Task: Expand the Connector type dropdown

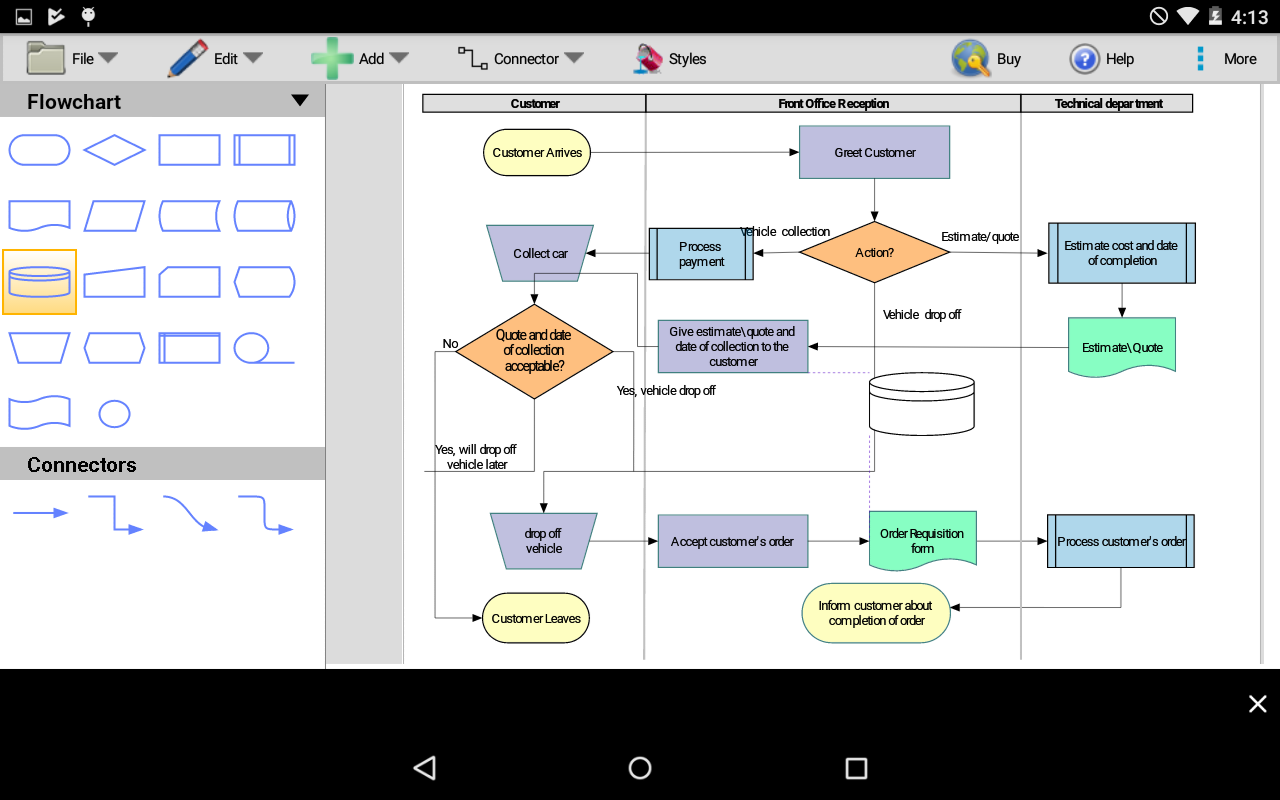Action: point(575,58)
